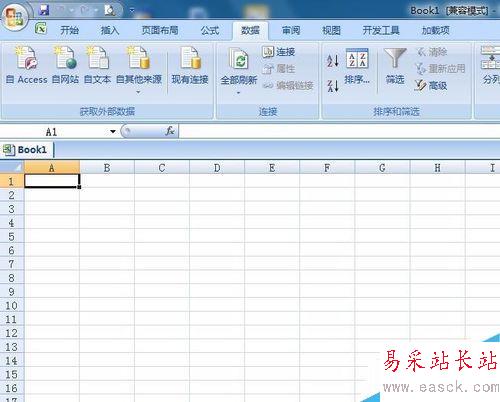Click the Office button orb

tap(14, 17)
